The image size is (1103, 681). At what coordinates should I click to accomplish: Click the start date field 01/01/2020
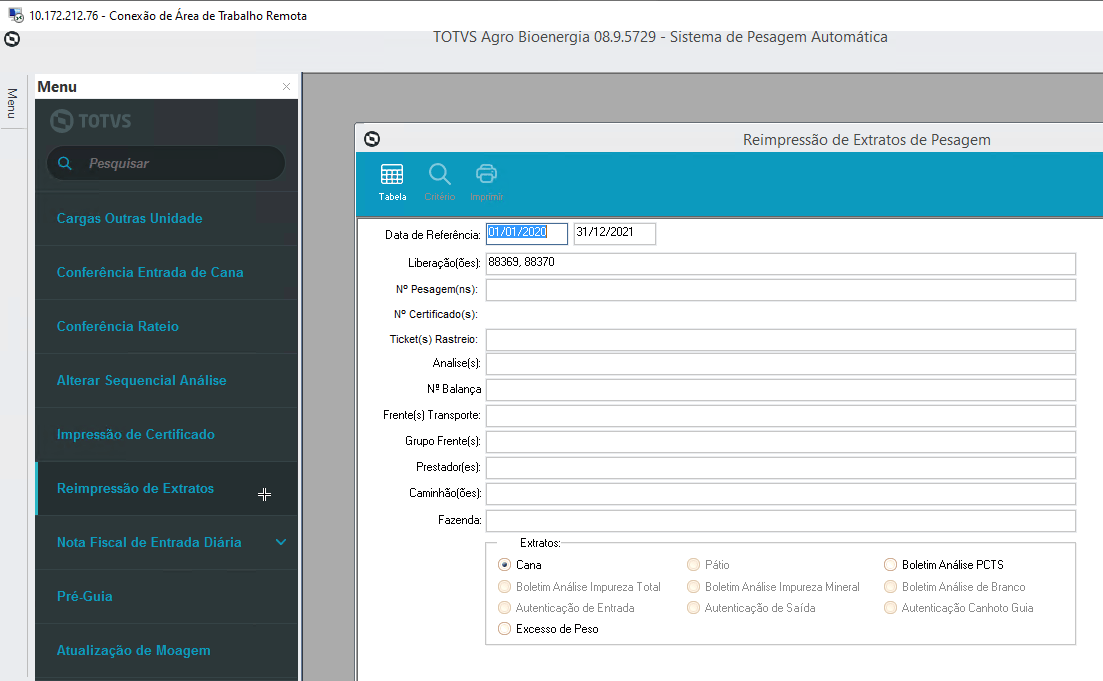526,234
